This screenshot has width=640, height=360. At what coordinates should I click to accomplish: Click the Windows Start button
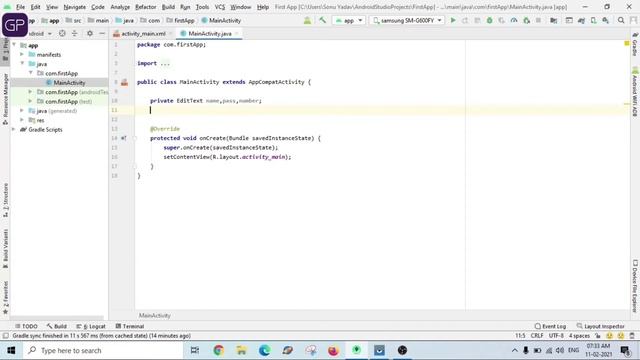pos(11,350)
